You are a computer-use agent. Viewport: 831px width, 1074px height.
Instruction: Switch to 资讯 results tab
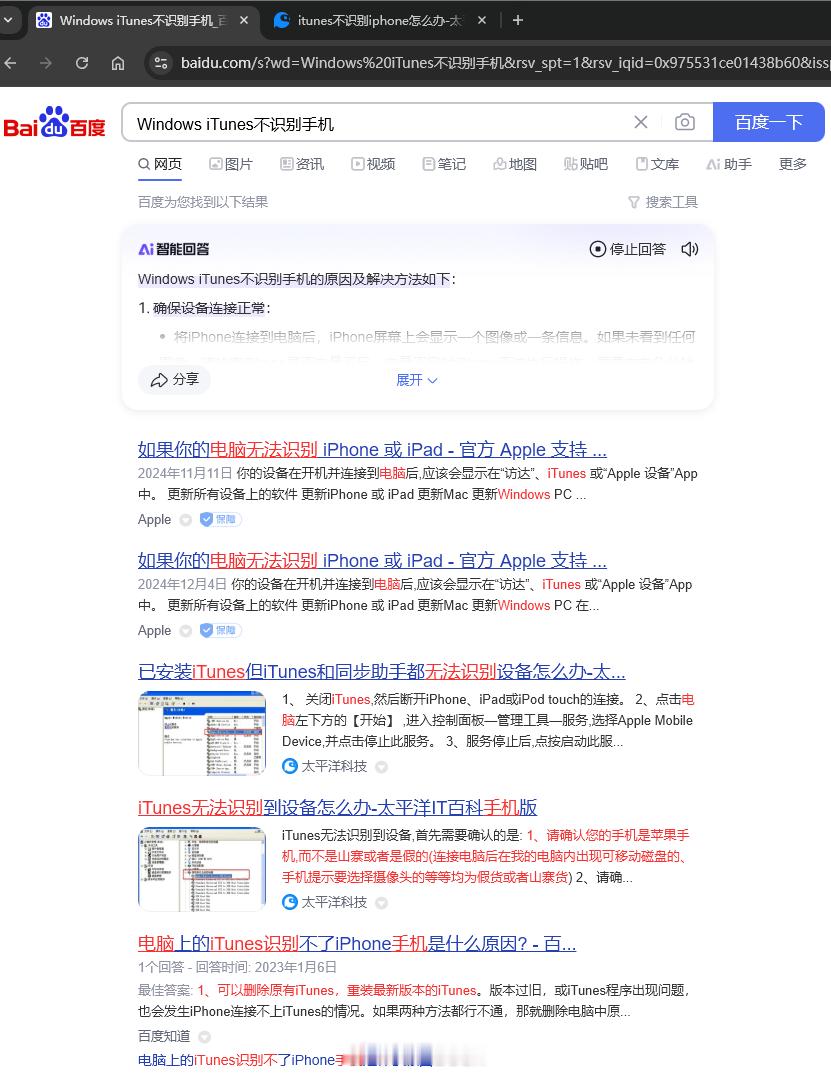[302, 164]
